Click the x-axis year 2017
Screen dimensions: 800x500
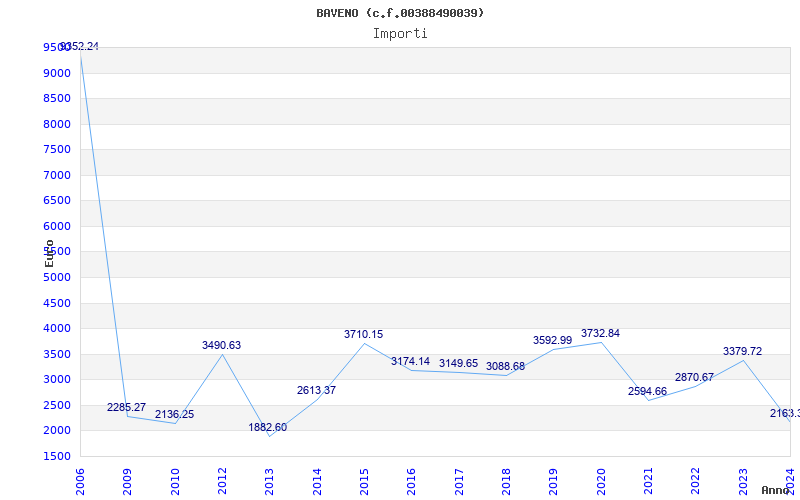click(x=459, y=482)
